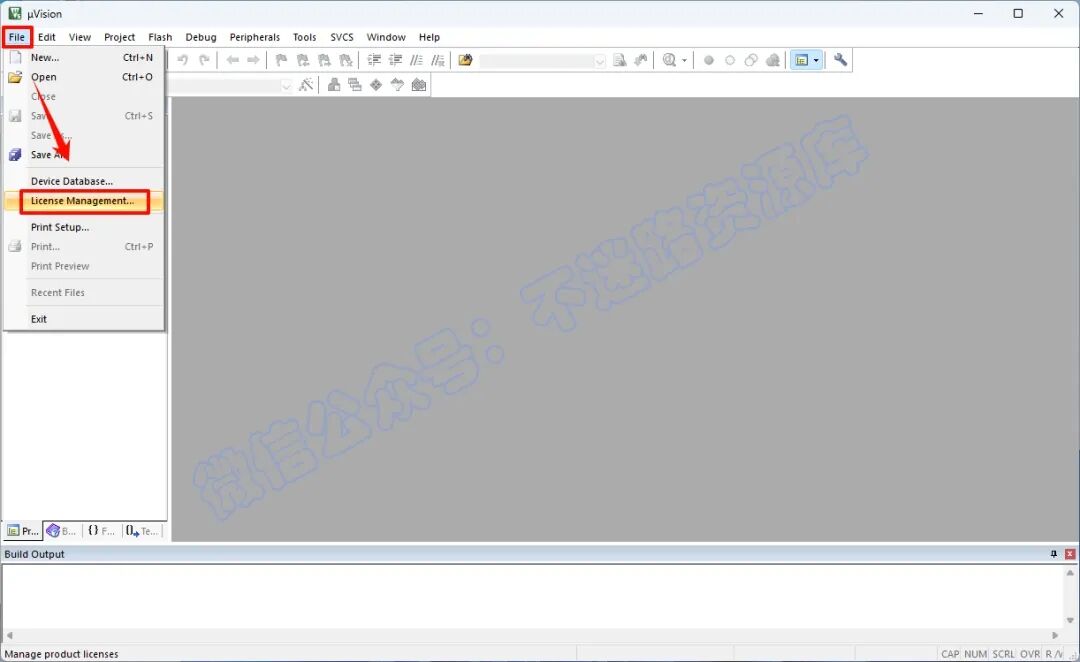Click the greyed Print Preview entry
Screen dimensions: 1080x662
tap(83, 266)
